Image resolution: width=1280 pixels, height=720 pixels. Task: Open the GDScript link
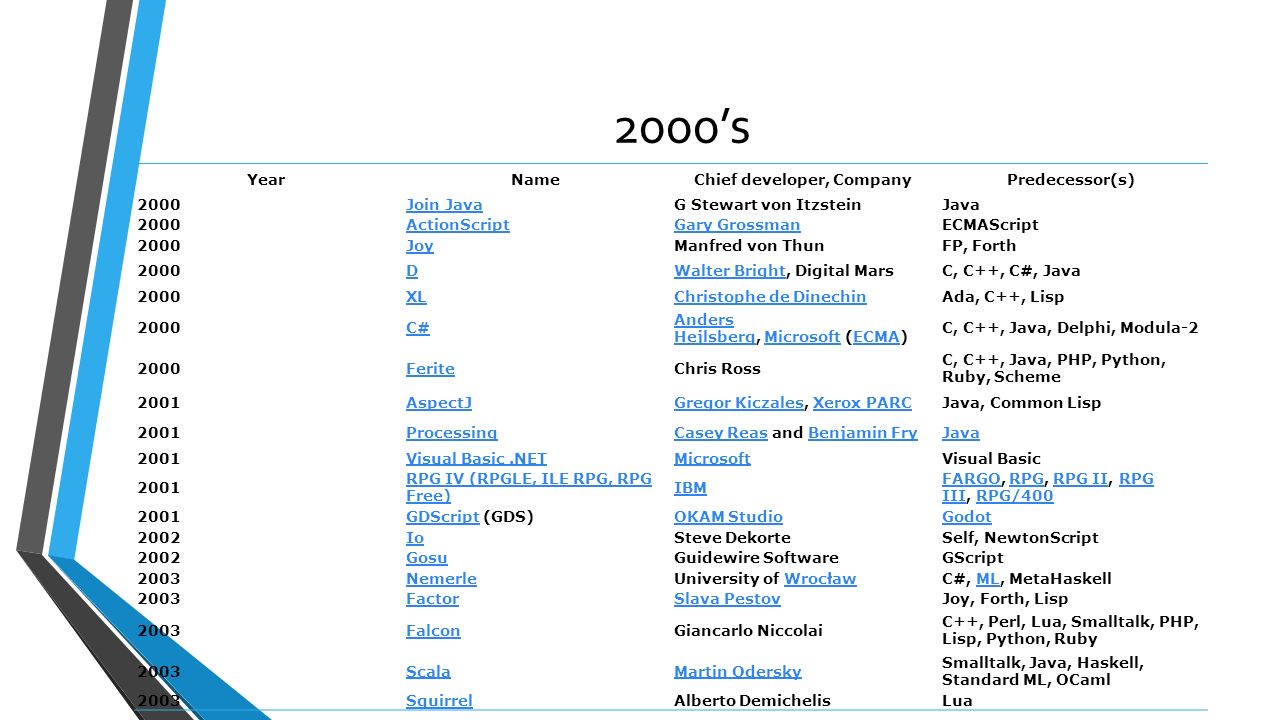(443, 517)
